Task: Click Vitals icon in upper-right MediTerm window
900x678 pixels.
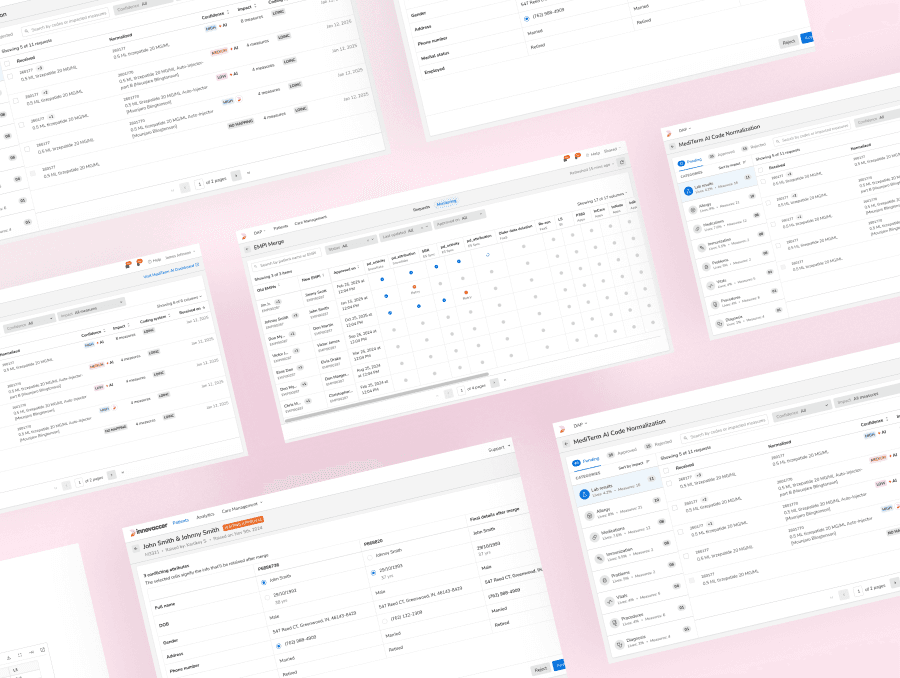Action: click(x=711, y=285)
